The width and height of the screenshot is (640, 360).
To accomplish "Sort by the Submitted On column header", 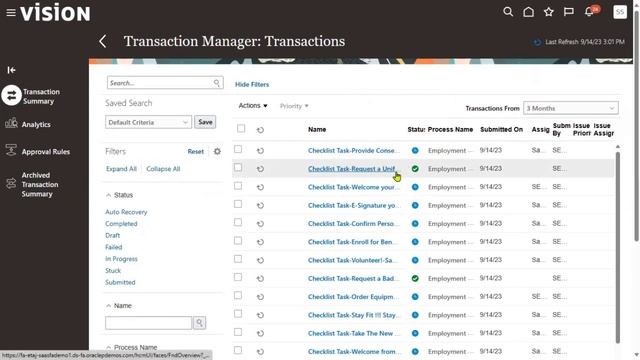I will pyautogui.click(x=501, y=129).
